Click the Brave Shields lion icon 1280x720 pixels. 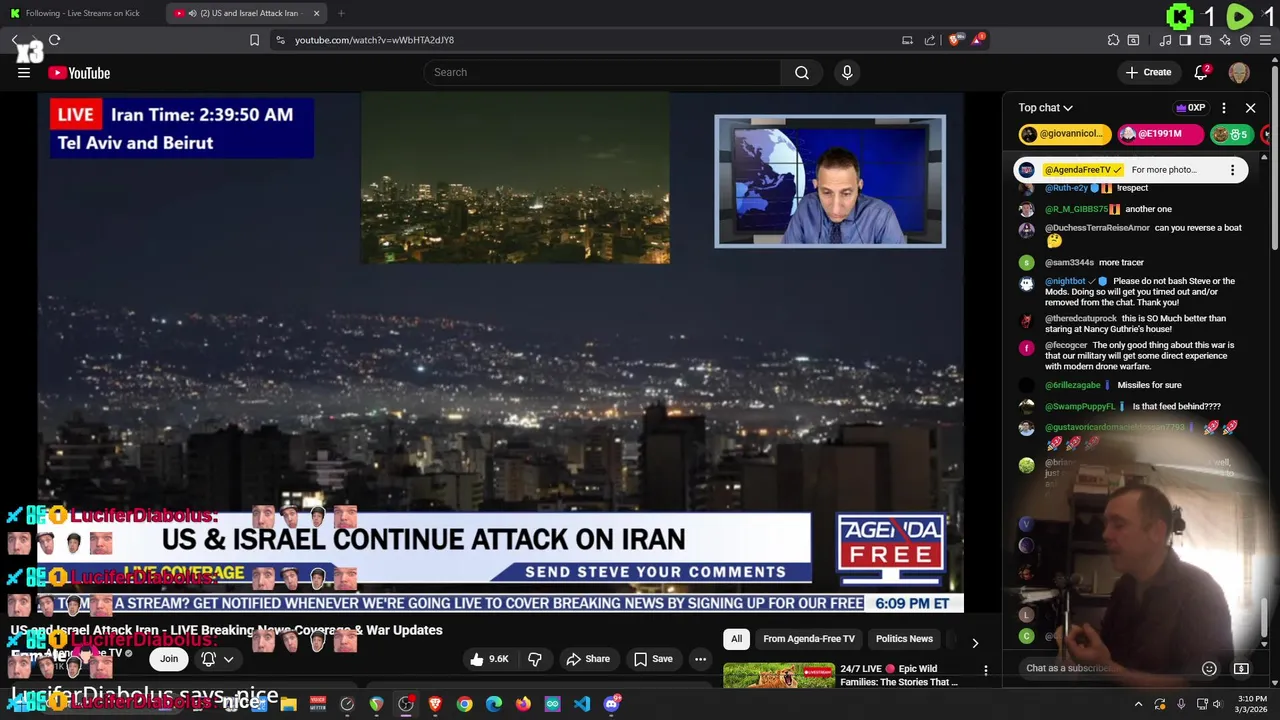coord(955,40)
